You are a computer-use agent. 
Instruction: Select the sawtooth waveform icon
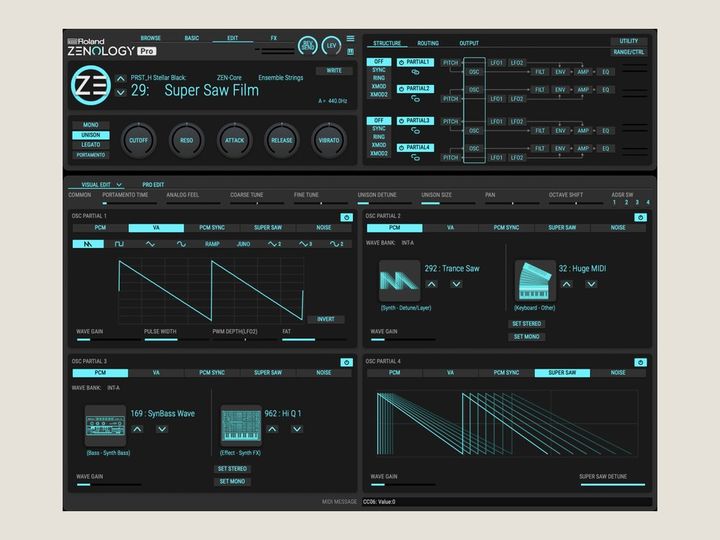(x=88, y=244)
